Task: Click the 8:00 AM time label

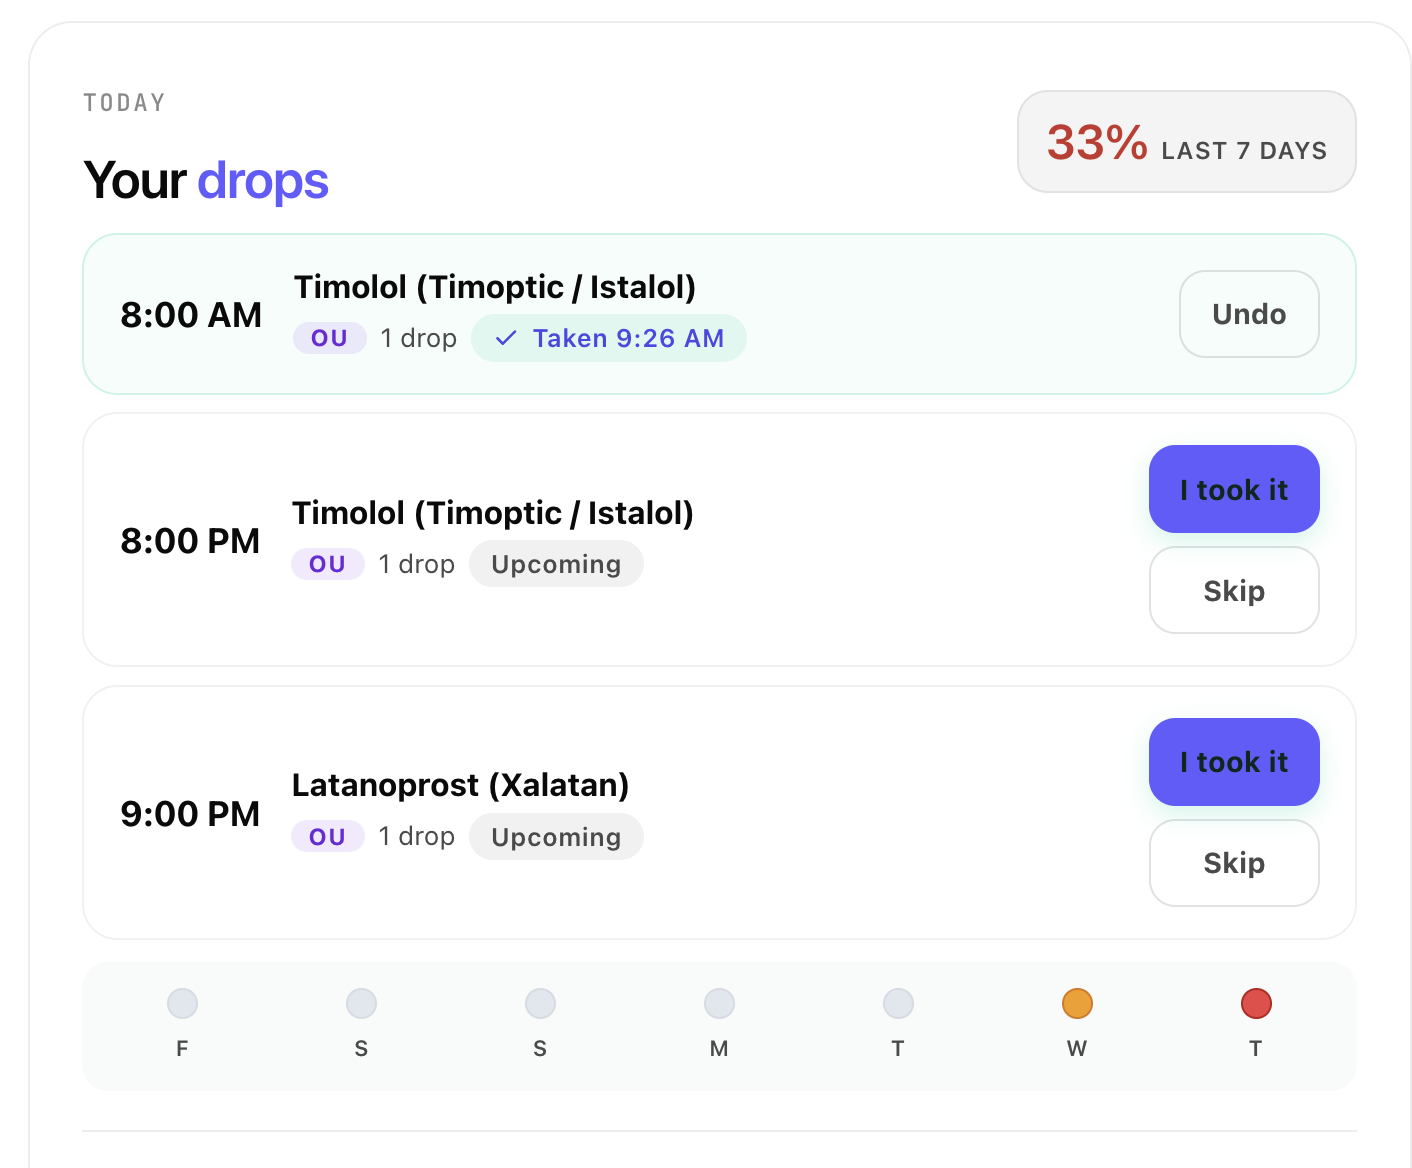Action: tap(191, 315)
